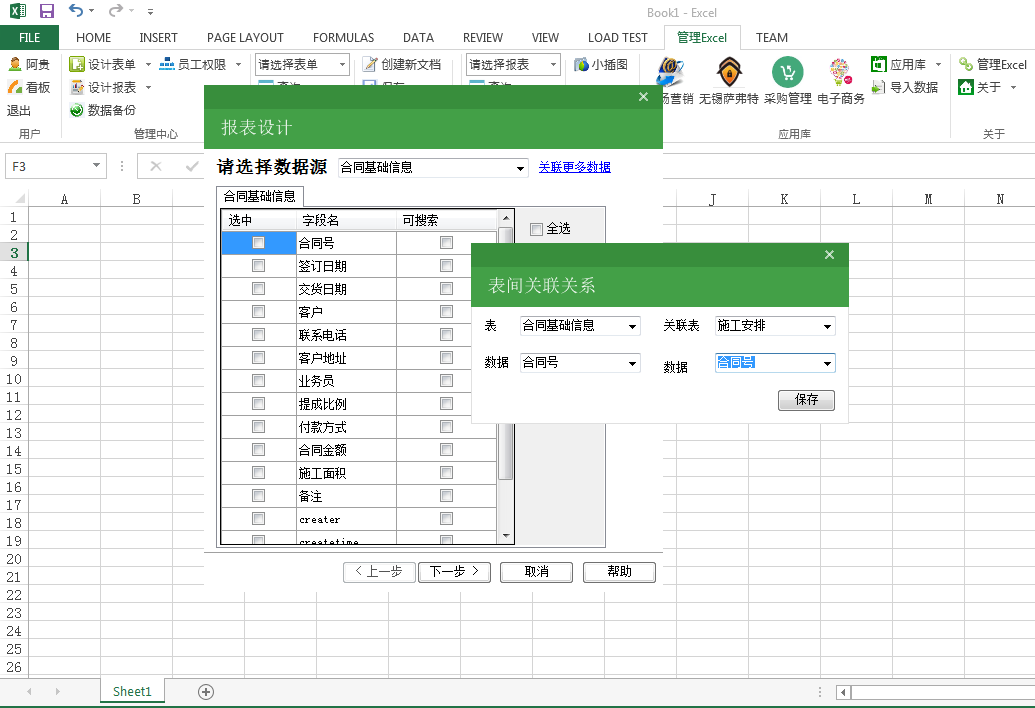
Task: Switch to the FORMULAS ribbon tab
Action: 343,38
